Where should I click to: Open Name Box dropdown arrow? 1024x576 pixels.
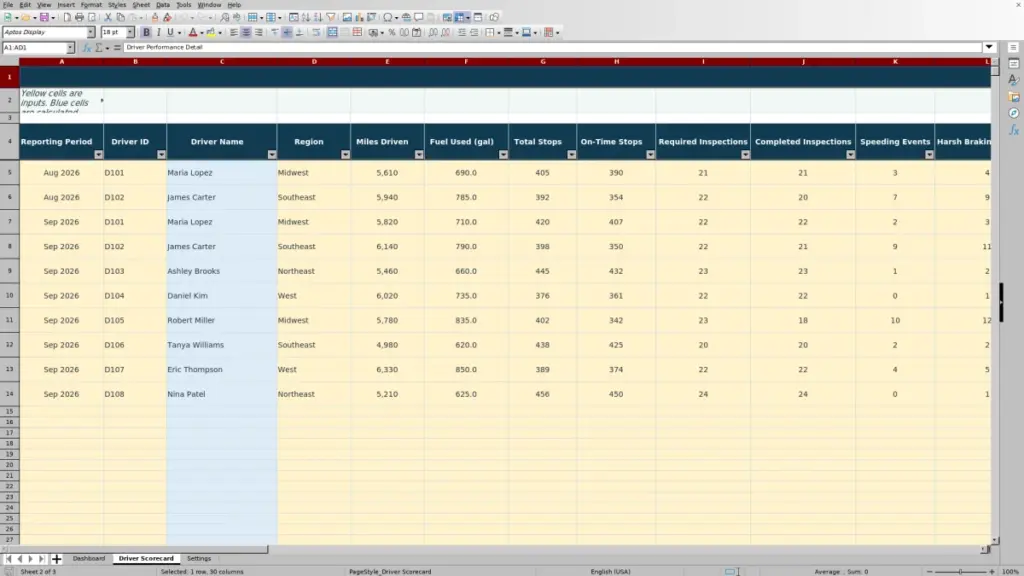[x=70, y=48]
